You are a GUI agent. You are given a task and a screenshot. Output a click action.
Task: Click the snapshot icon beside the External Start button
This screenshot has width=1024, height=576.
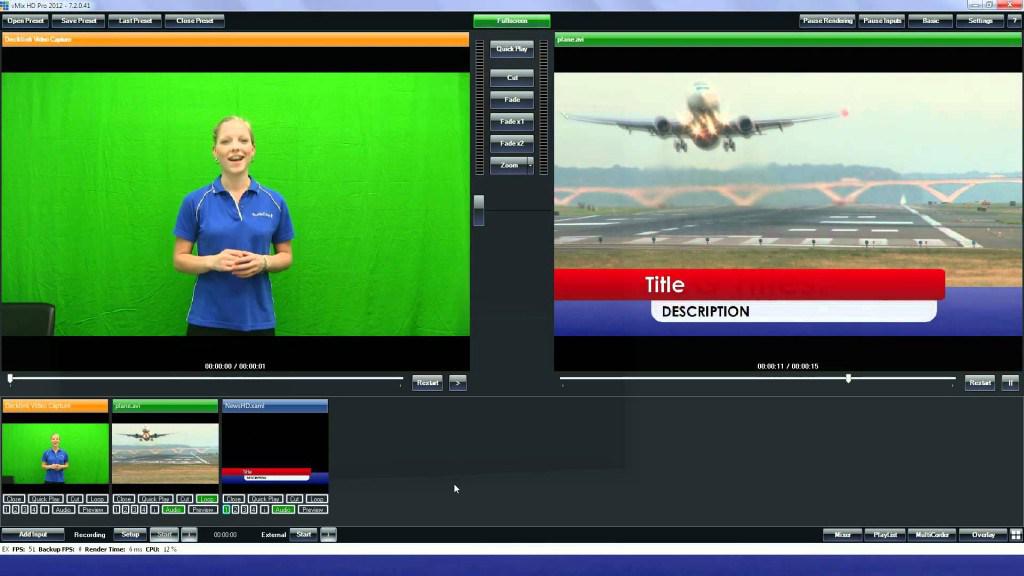(x=328, y=534)
